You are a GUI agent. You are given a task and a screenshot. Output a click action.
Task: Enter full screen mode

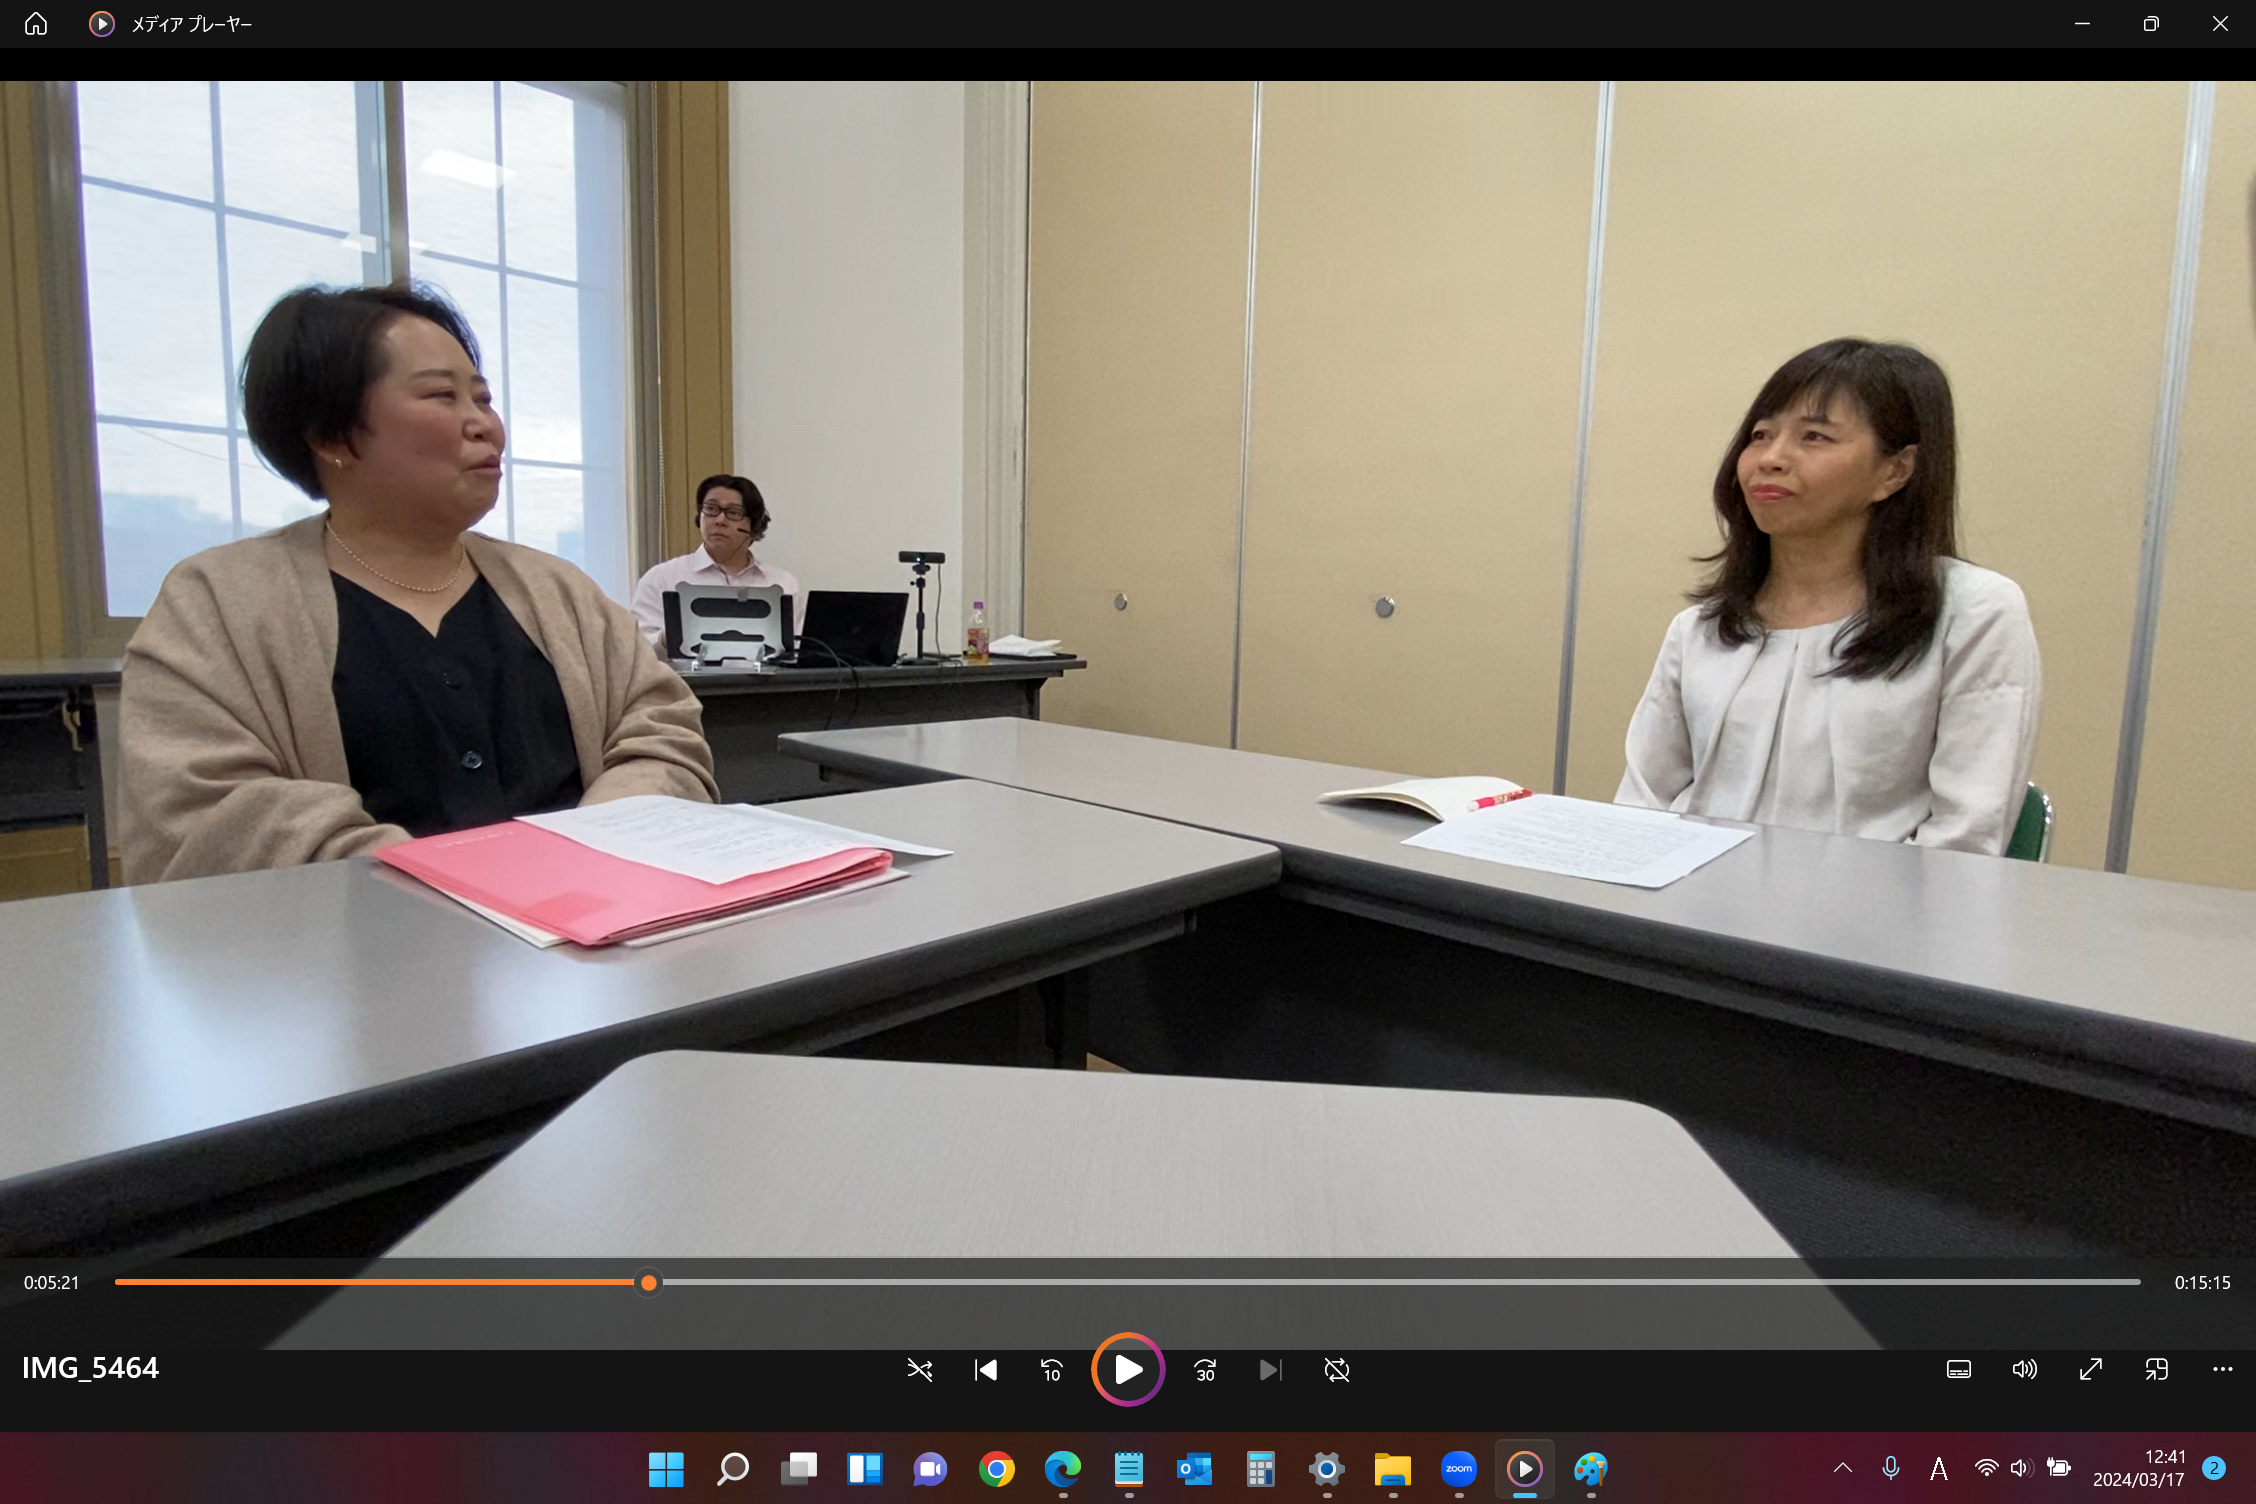2090,1369
